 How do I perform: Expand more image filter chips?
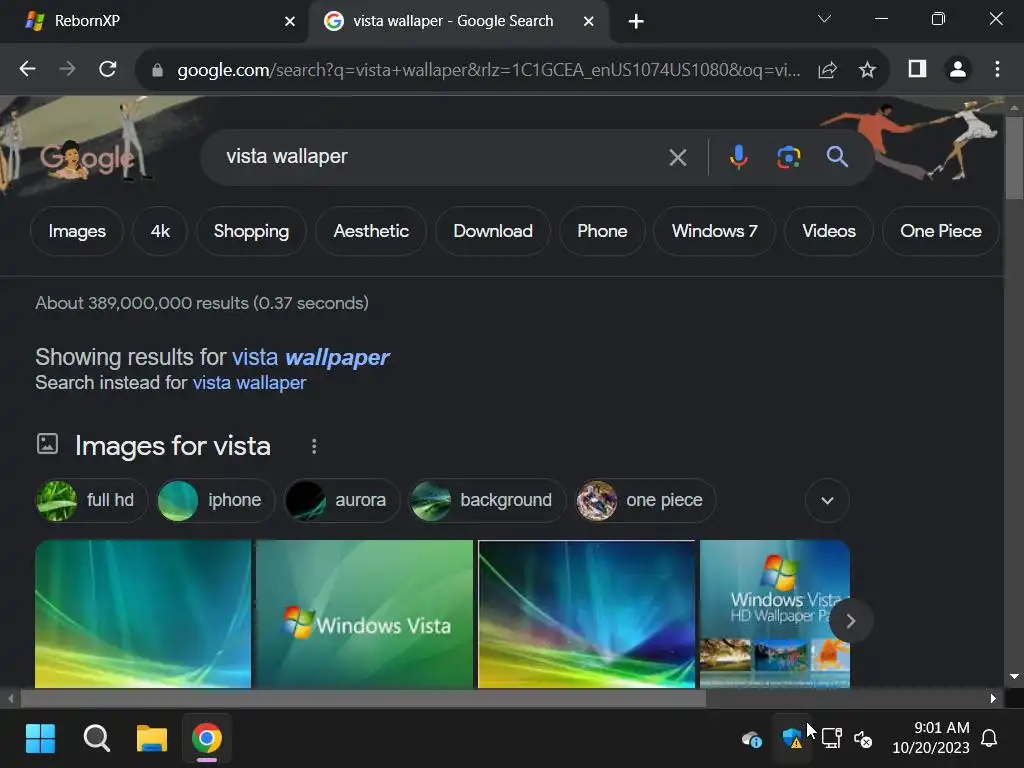click(x=827, y=501)
